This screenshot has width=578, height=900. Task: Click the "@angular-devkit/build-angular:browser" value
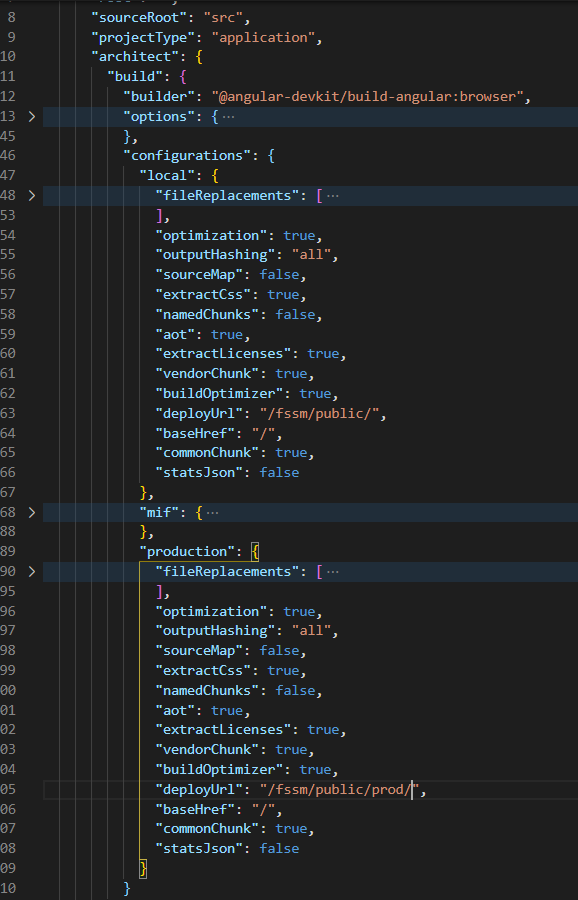[367, 96]
